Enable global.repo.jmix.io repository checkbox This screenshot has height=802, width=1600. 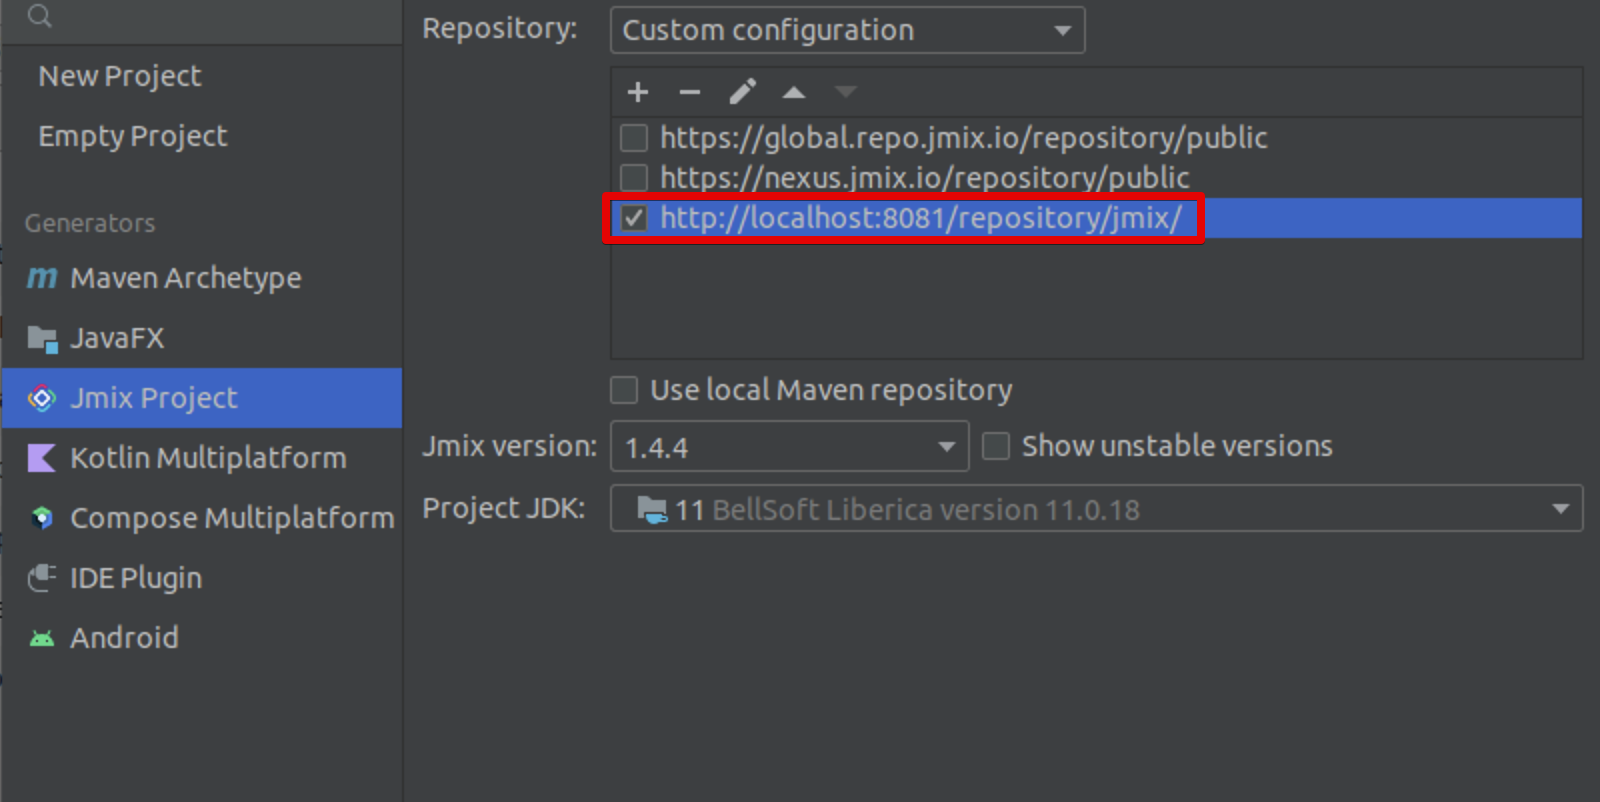point(634,137)
